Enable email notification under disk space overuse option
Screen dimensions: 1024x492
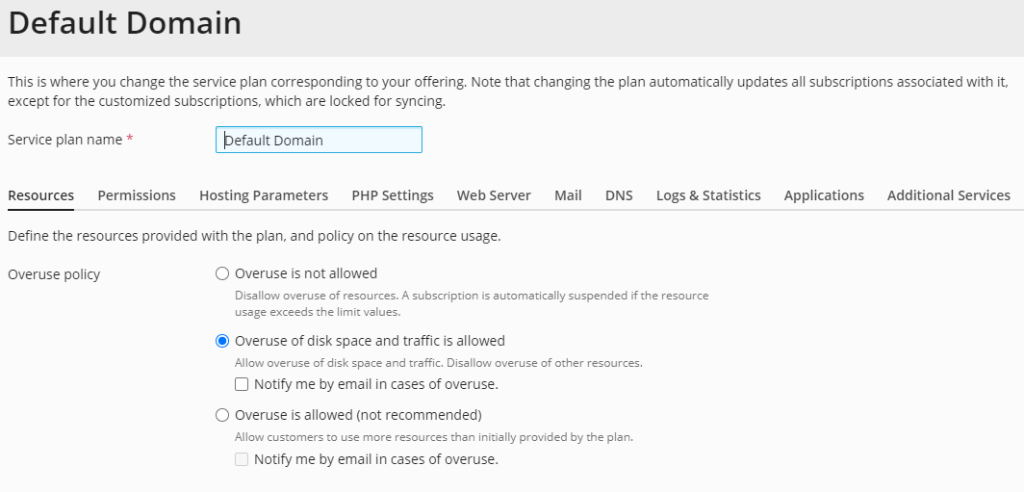pos(242,384)
